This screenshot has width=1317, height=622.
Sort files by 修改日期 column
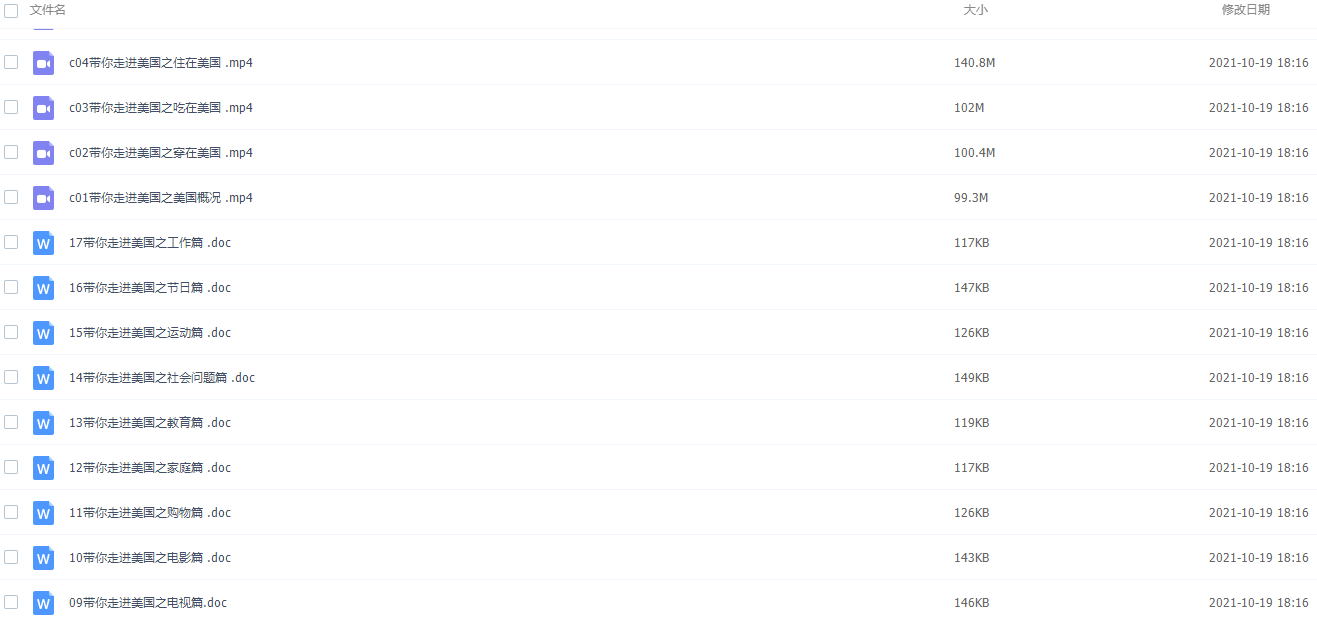1246,10
